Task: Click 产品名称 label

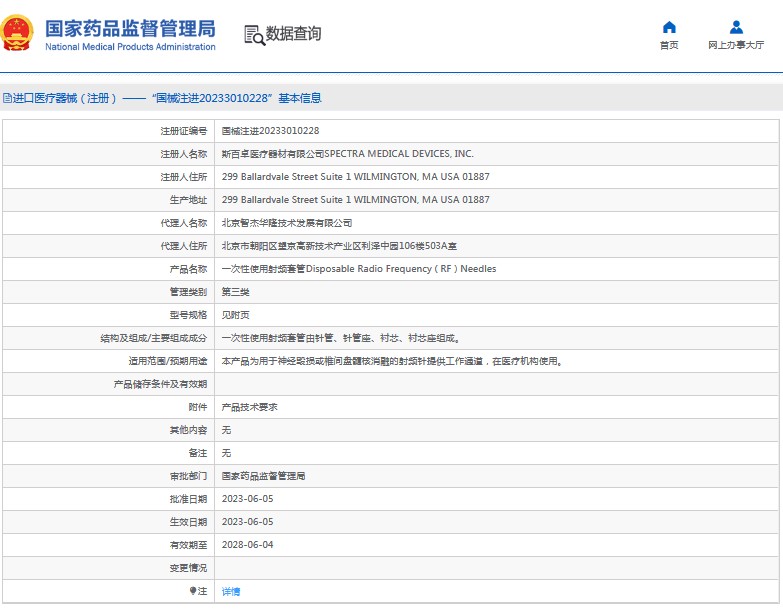Action: tap(188, 269)
